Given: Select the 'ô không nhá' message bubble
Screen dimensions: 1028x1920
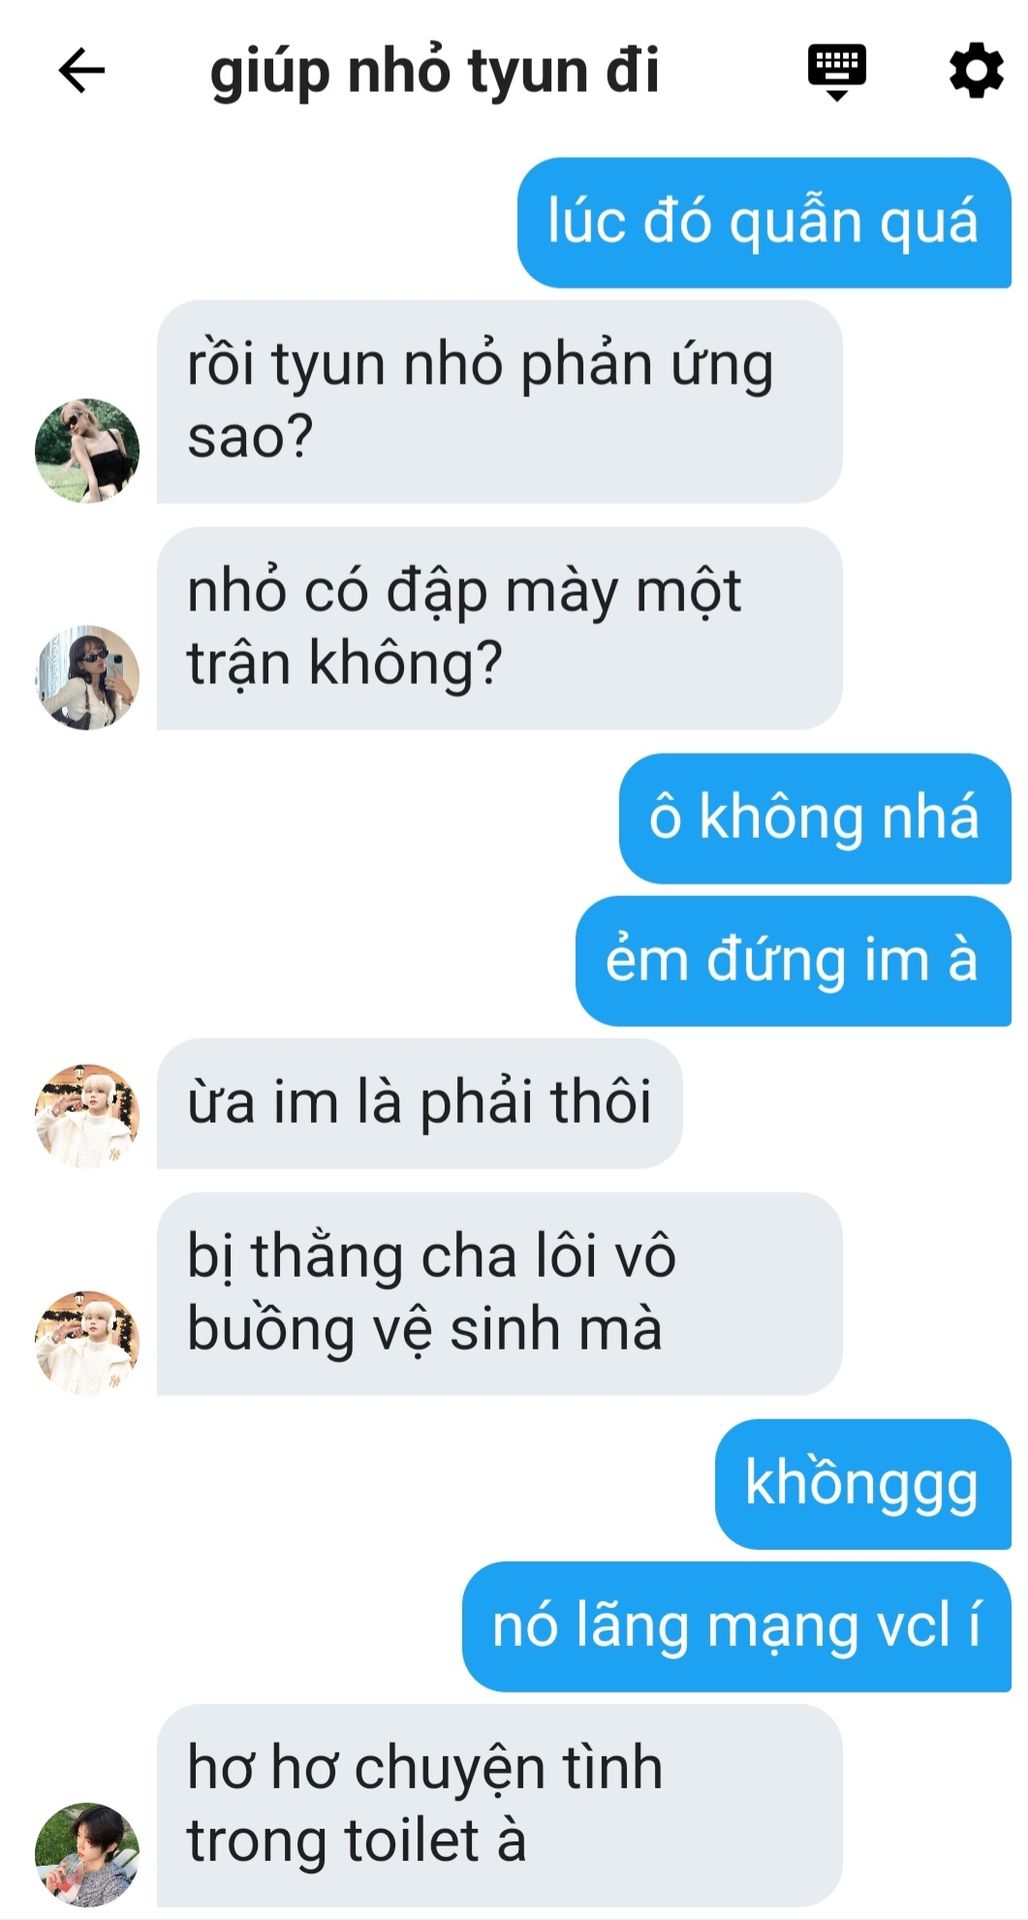Looking at the screenshot, I should tap(815, 818).
